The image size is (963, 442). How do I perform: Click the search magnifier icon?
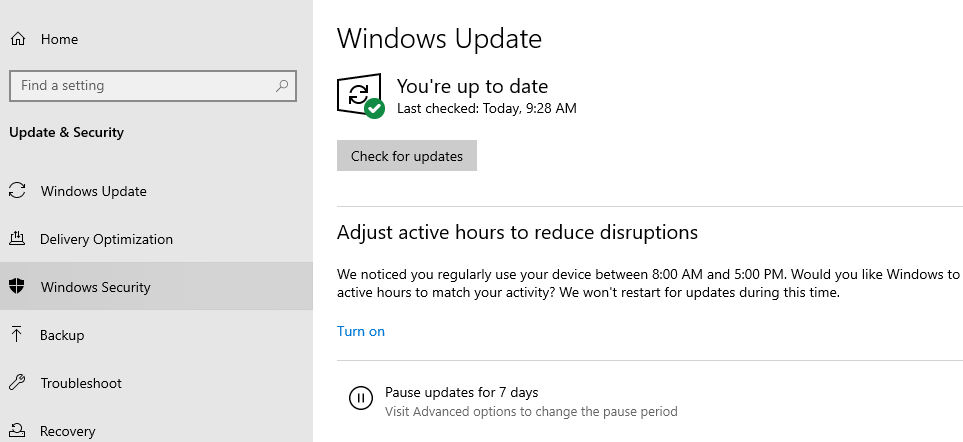point(282,85)
